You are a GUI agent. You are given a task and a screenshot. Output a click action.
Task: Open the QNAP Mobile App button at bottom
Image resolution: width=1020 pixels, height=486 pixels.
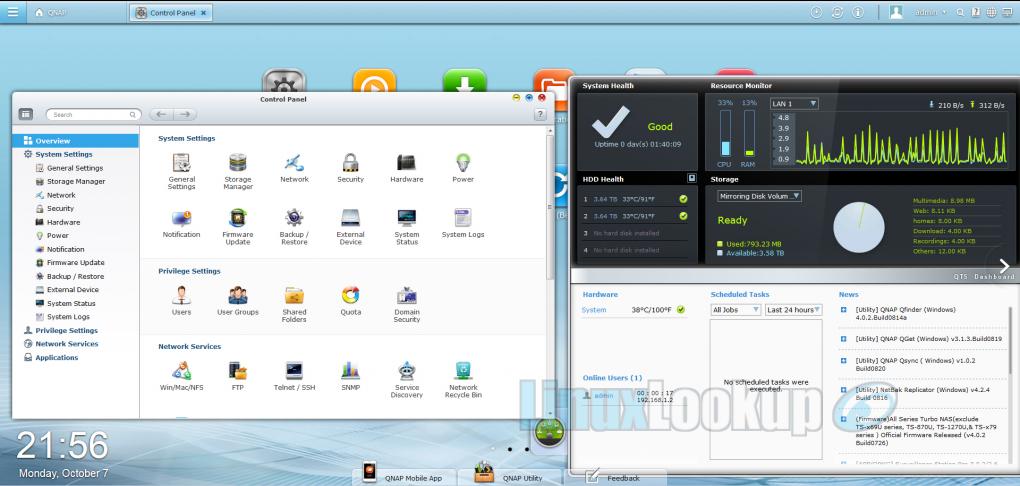coord(403,477)
